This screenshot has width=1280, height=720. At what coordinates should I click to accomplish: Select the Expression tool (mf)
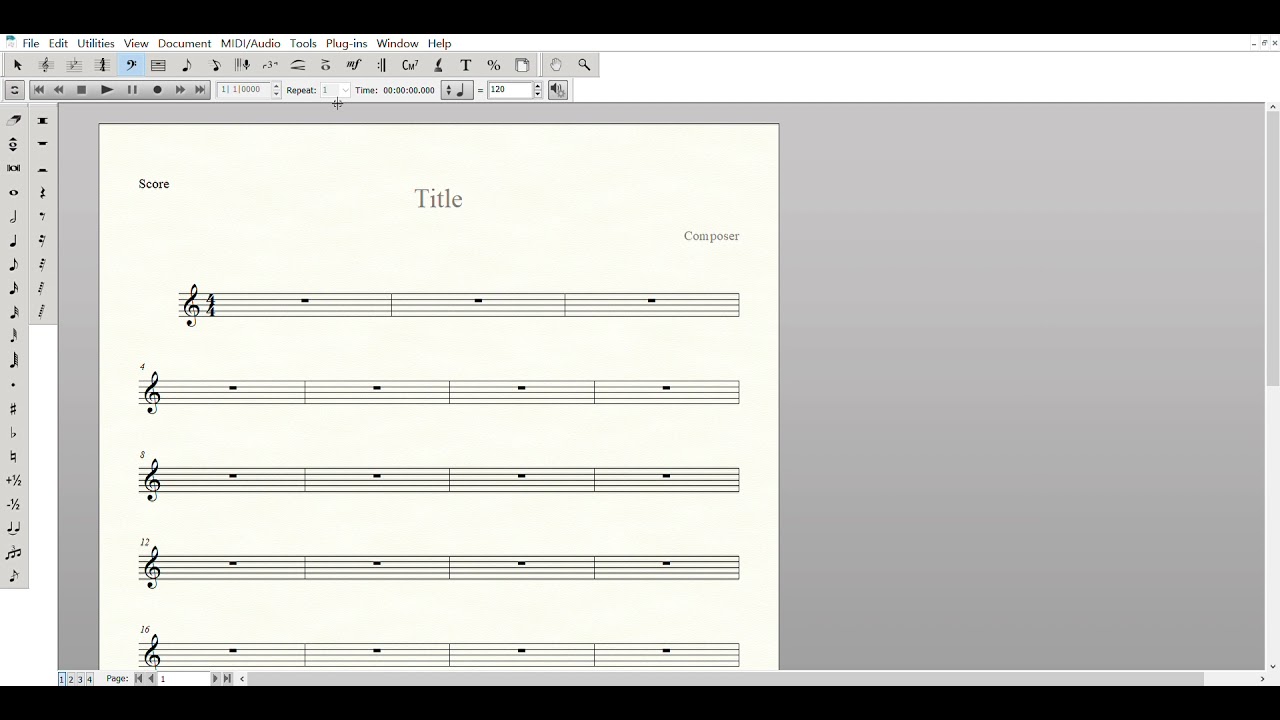point(354,65)
